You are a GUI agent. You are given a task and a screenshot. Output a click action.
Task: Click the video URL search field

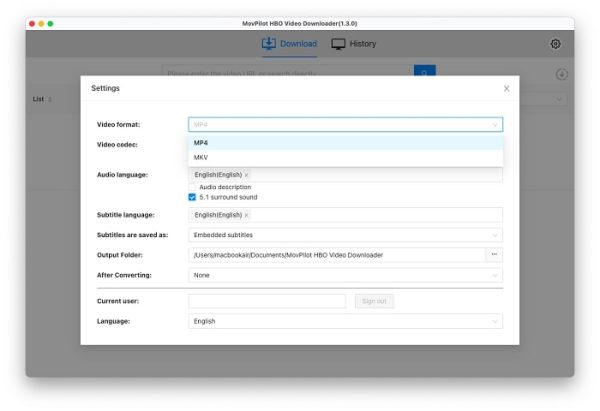click(288, 70)
